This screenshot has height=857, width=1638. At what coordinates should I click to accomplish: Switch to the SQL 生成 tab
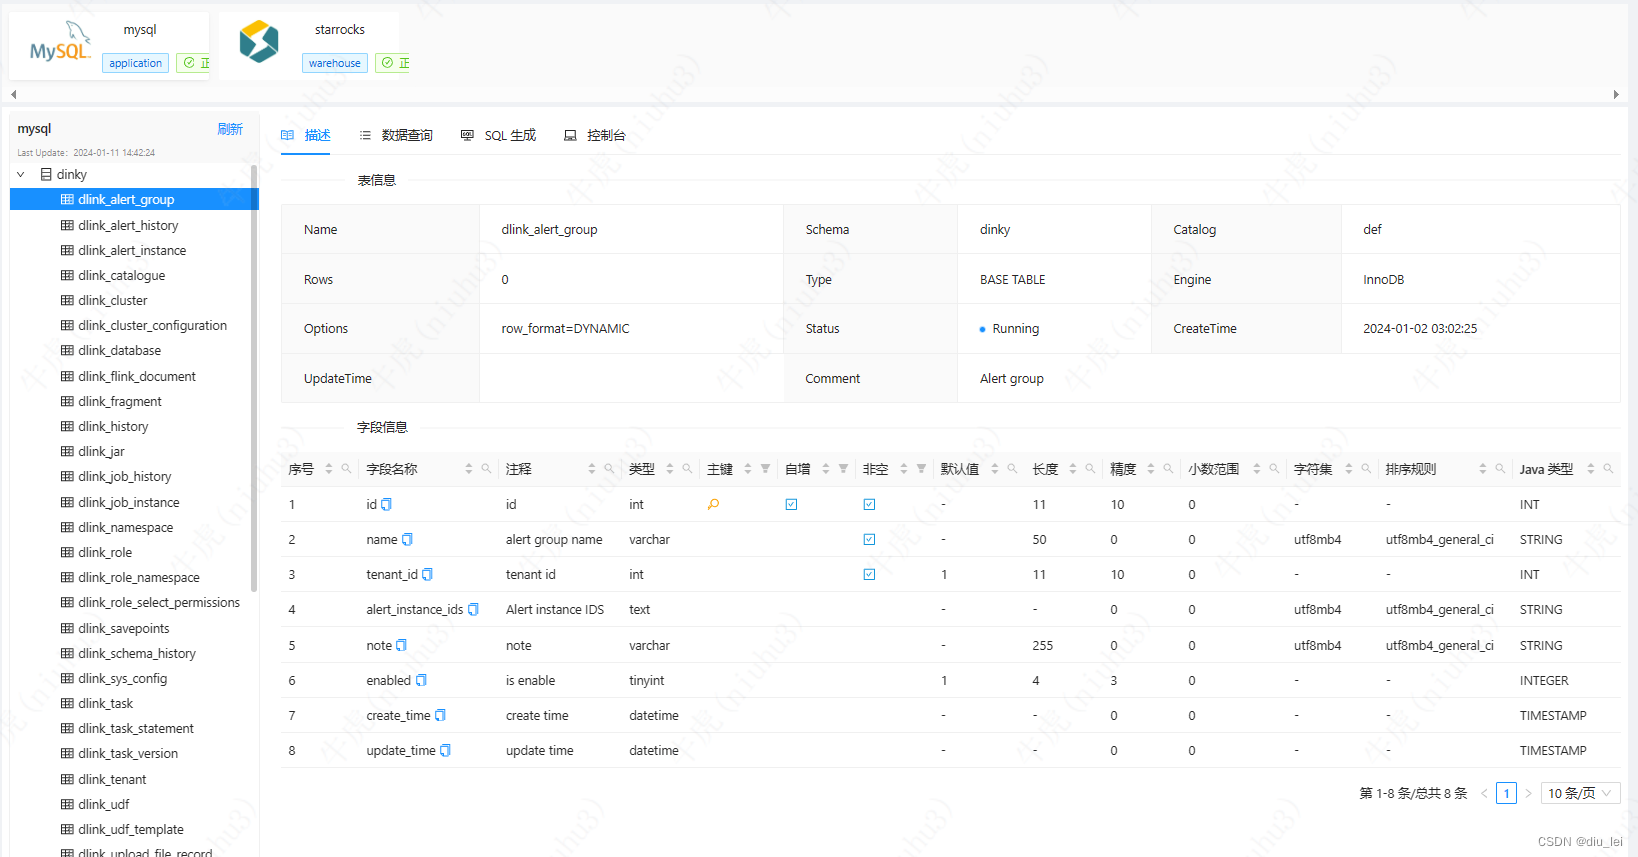pyautogui.click(x=498, y=136)
